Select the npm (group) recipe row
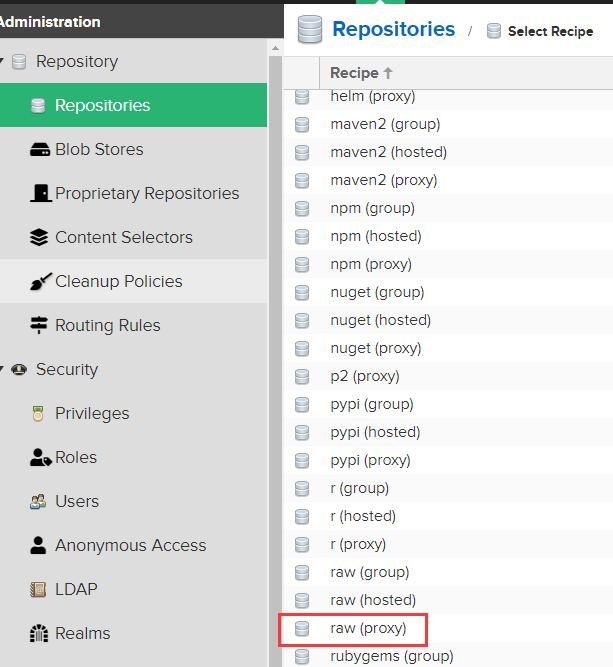The width and height of the screenshot is (613, 667). (x=372, y=208)
